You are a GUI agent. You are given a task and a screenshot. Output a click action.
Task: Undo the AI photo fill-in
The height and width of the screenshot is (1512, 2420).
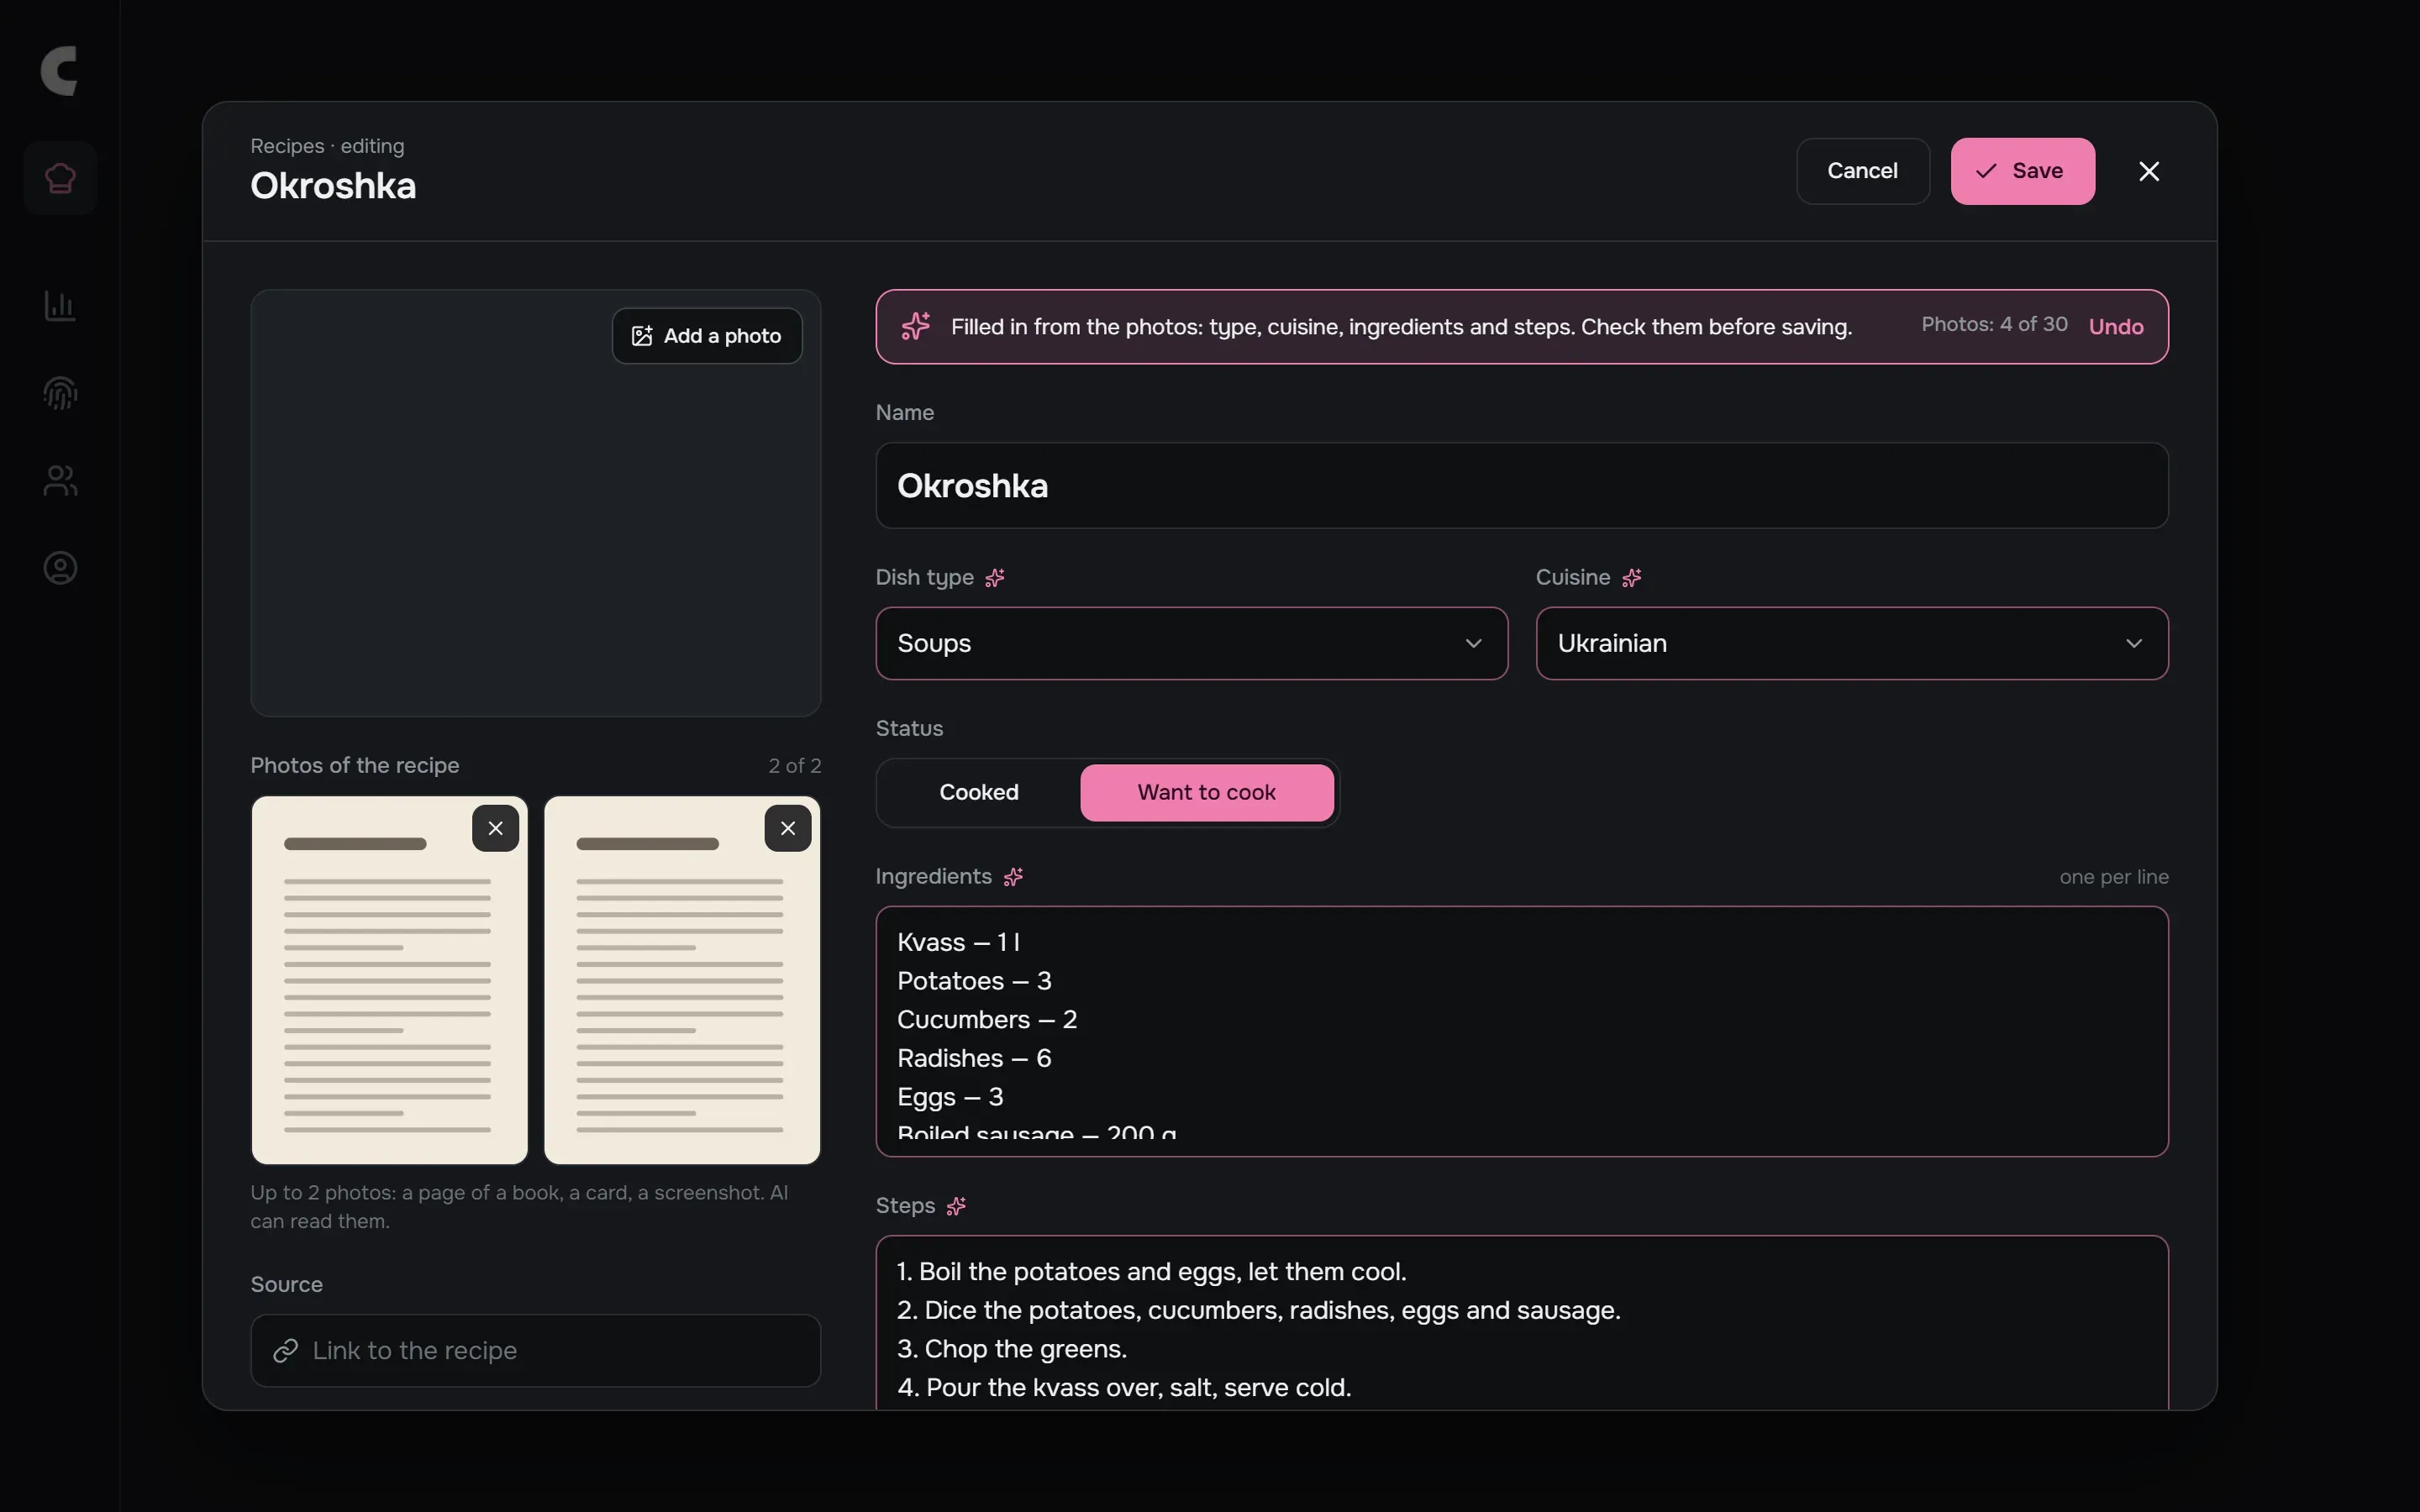click(2116, 327)
